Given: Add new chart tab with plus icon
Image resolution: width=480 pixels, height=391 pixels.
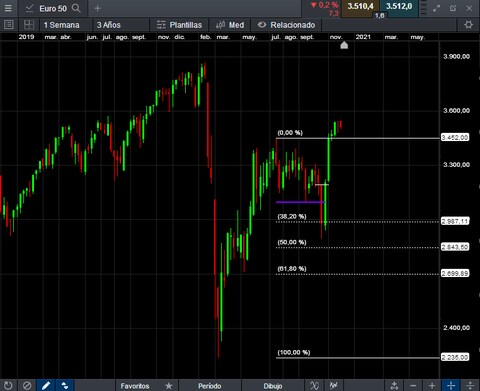Looking at the screenshot, I should 97,8.
